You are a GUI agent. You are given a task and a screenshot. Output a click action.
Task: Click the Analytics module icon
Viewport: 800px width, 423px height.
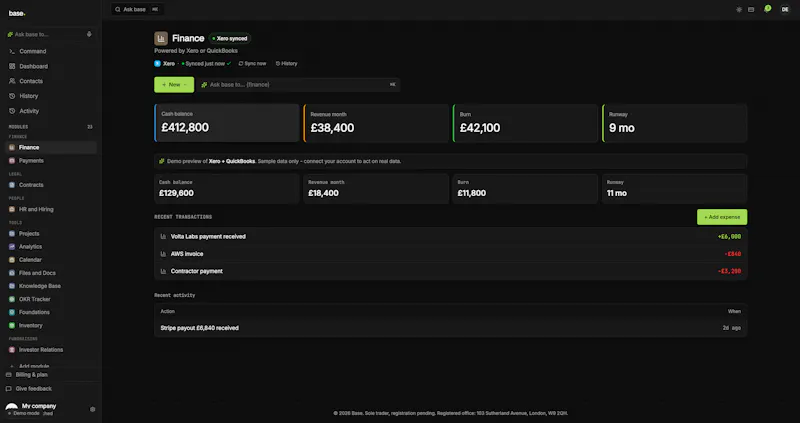coord(12,246)
